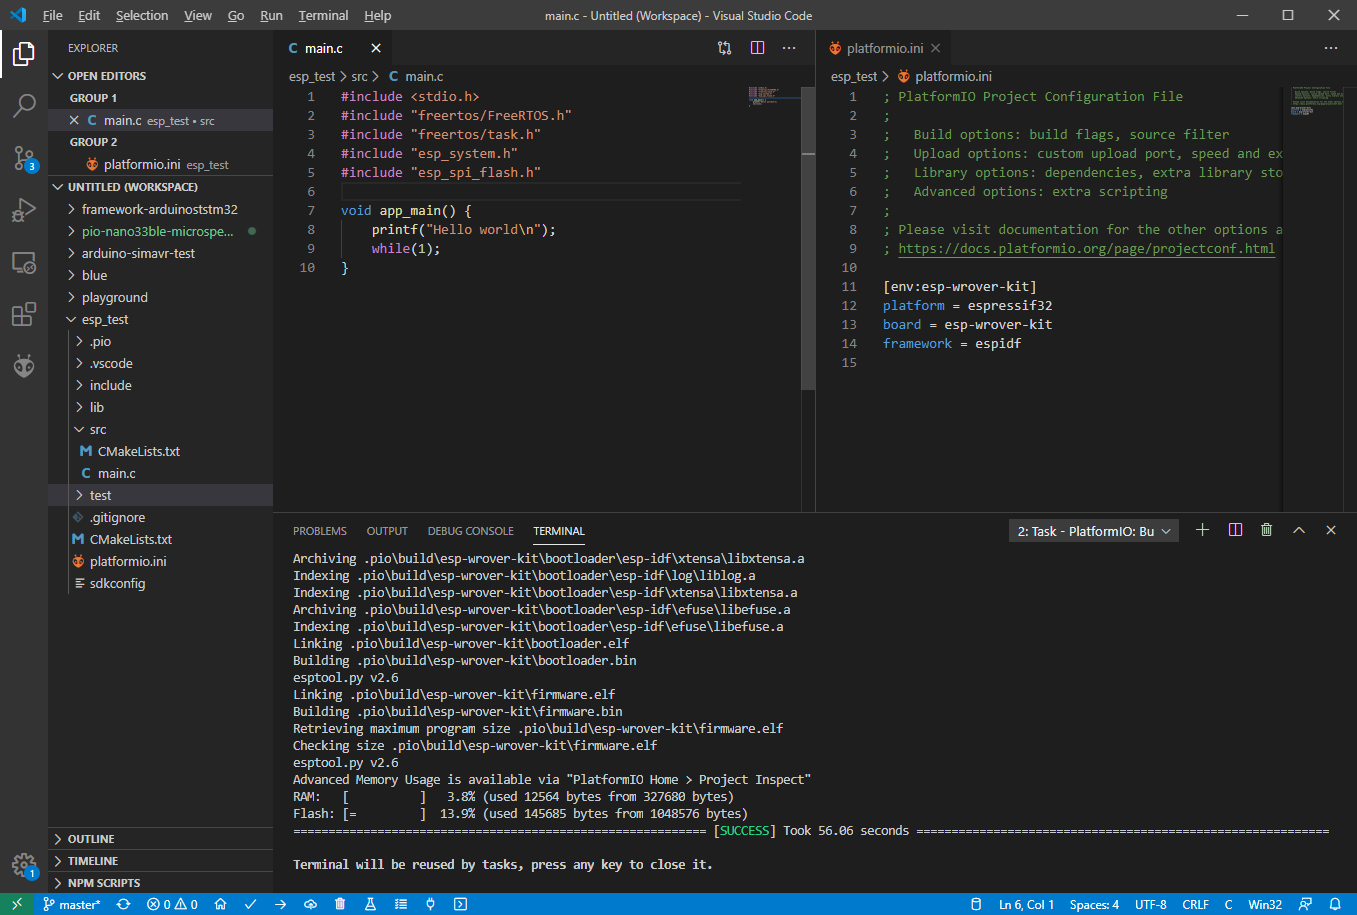This screenshot has height=915, width=1357.
Task: Open PlatformIO Home from status bar
Action: (220, 904)
